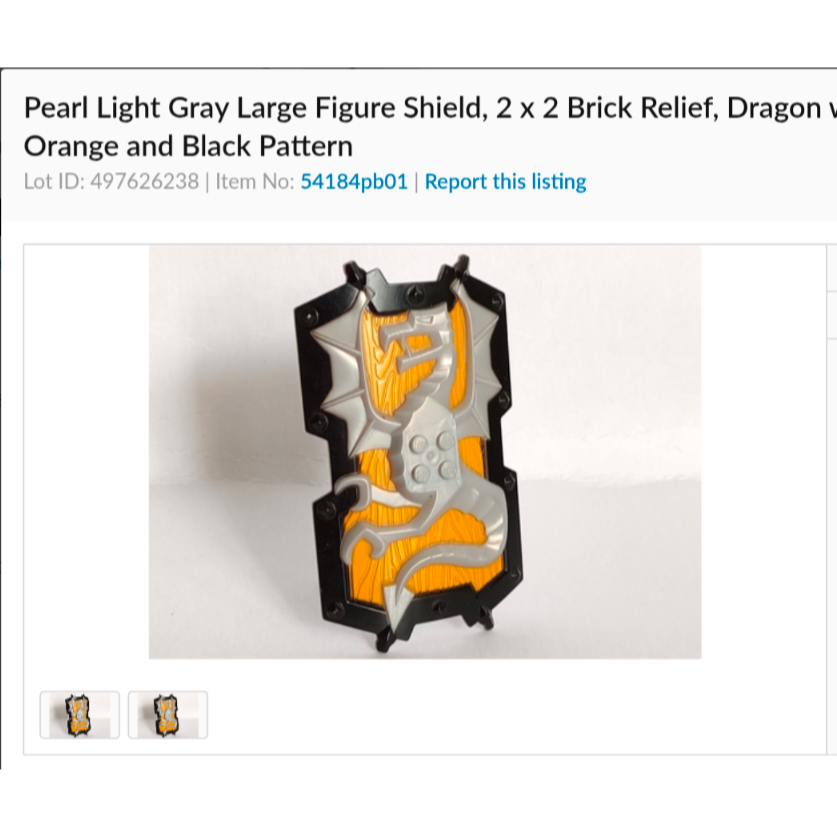Click the 'Dragon' word in title
The height and width of the screenshot is (837, 837).
(x=773, y=107)
